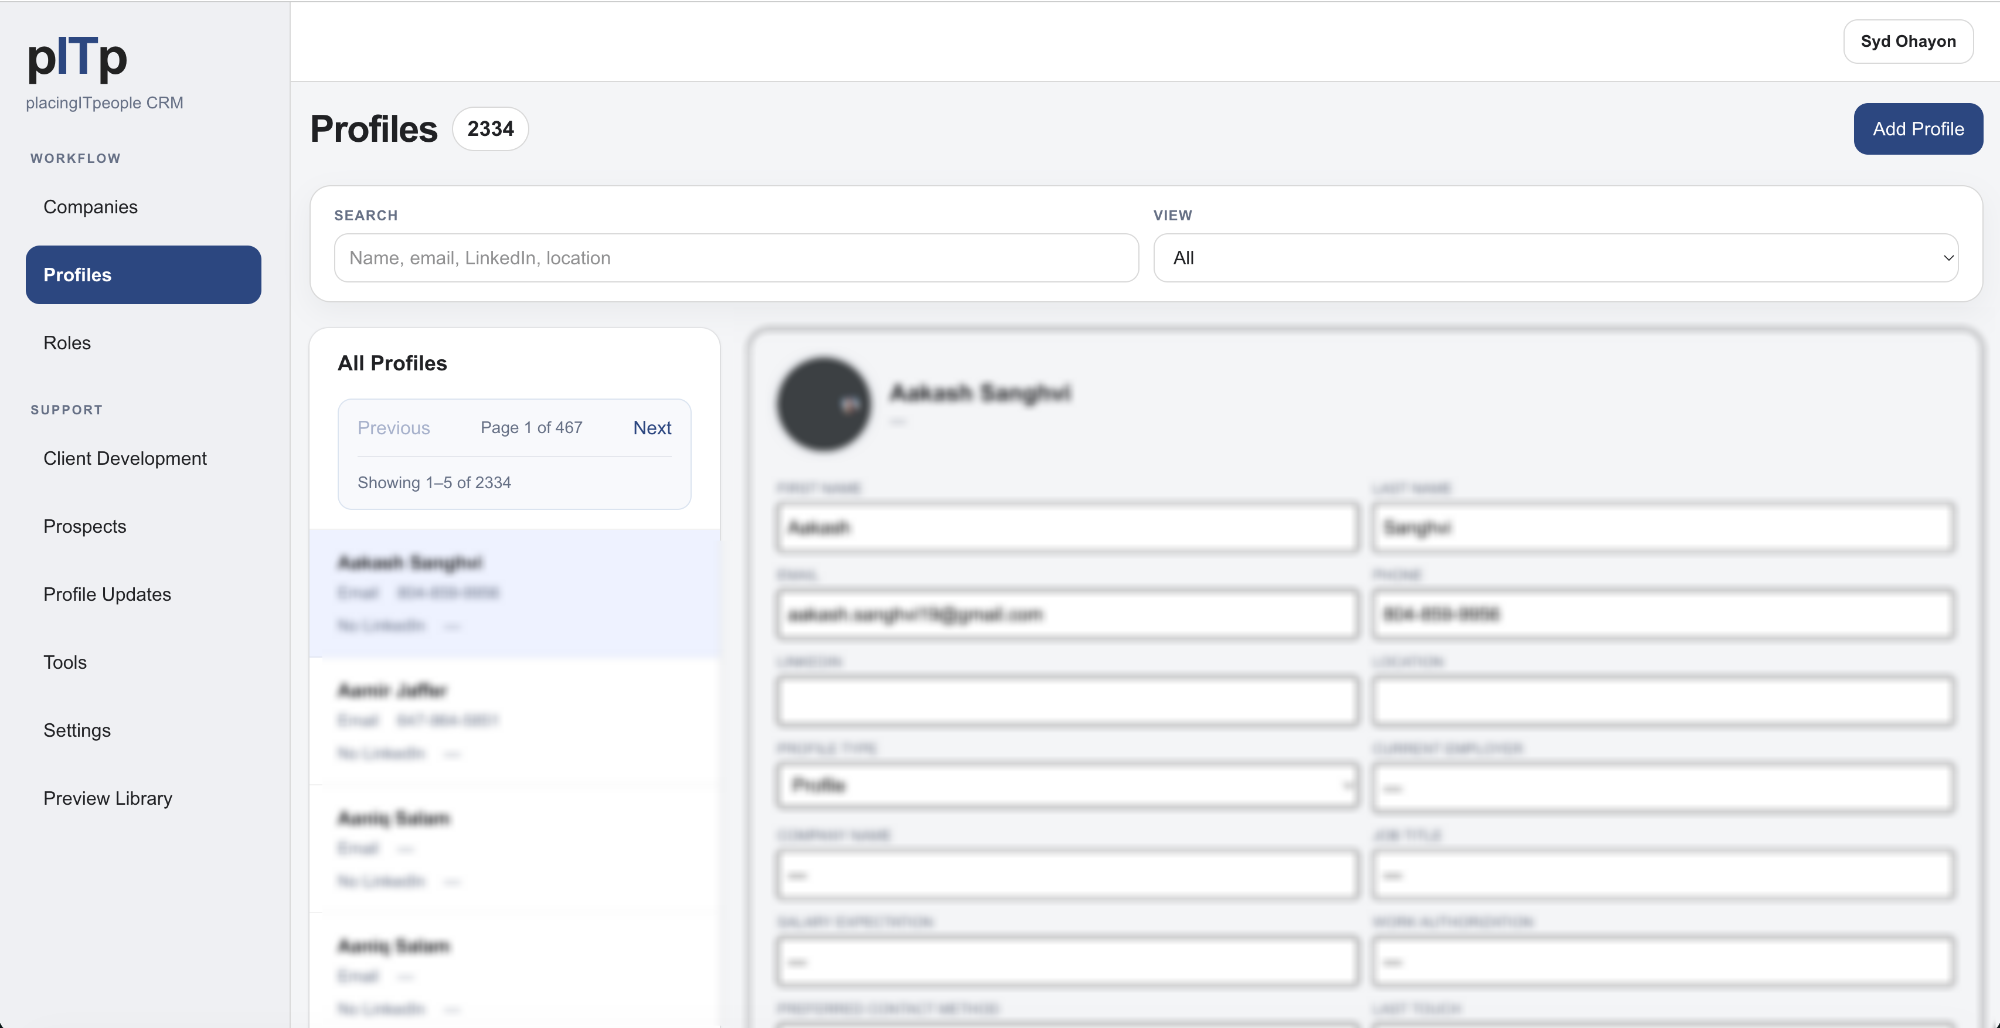
Task: Click the First Name input field
Action: click(x=1067, y=528)
